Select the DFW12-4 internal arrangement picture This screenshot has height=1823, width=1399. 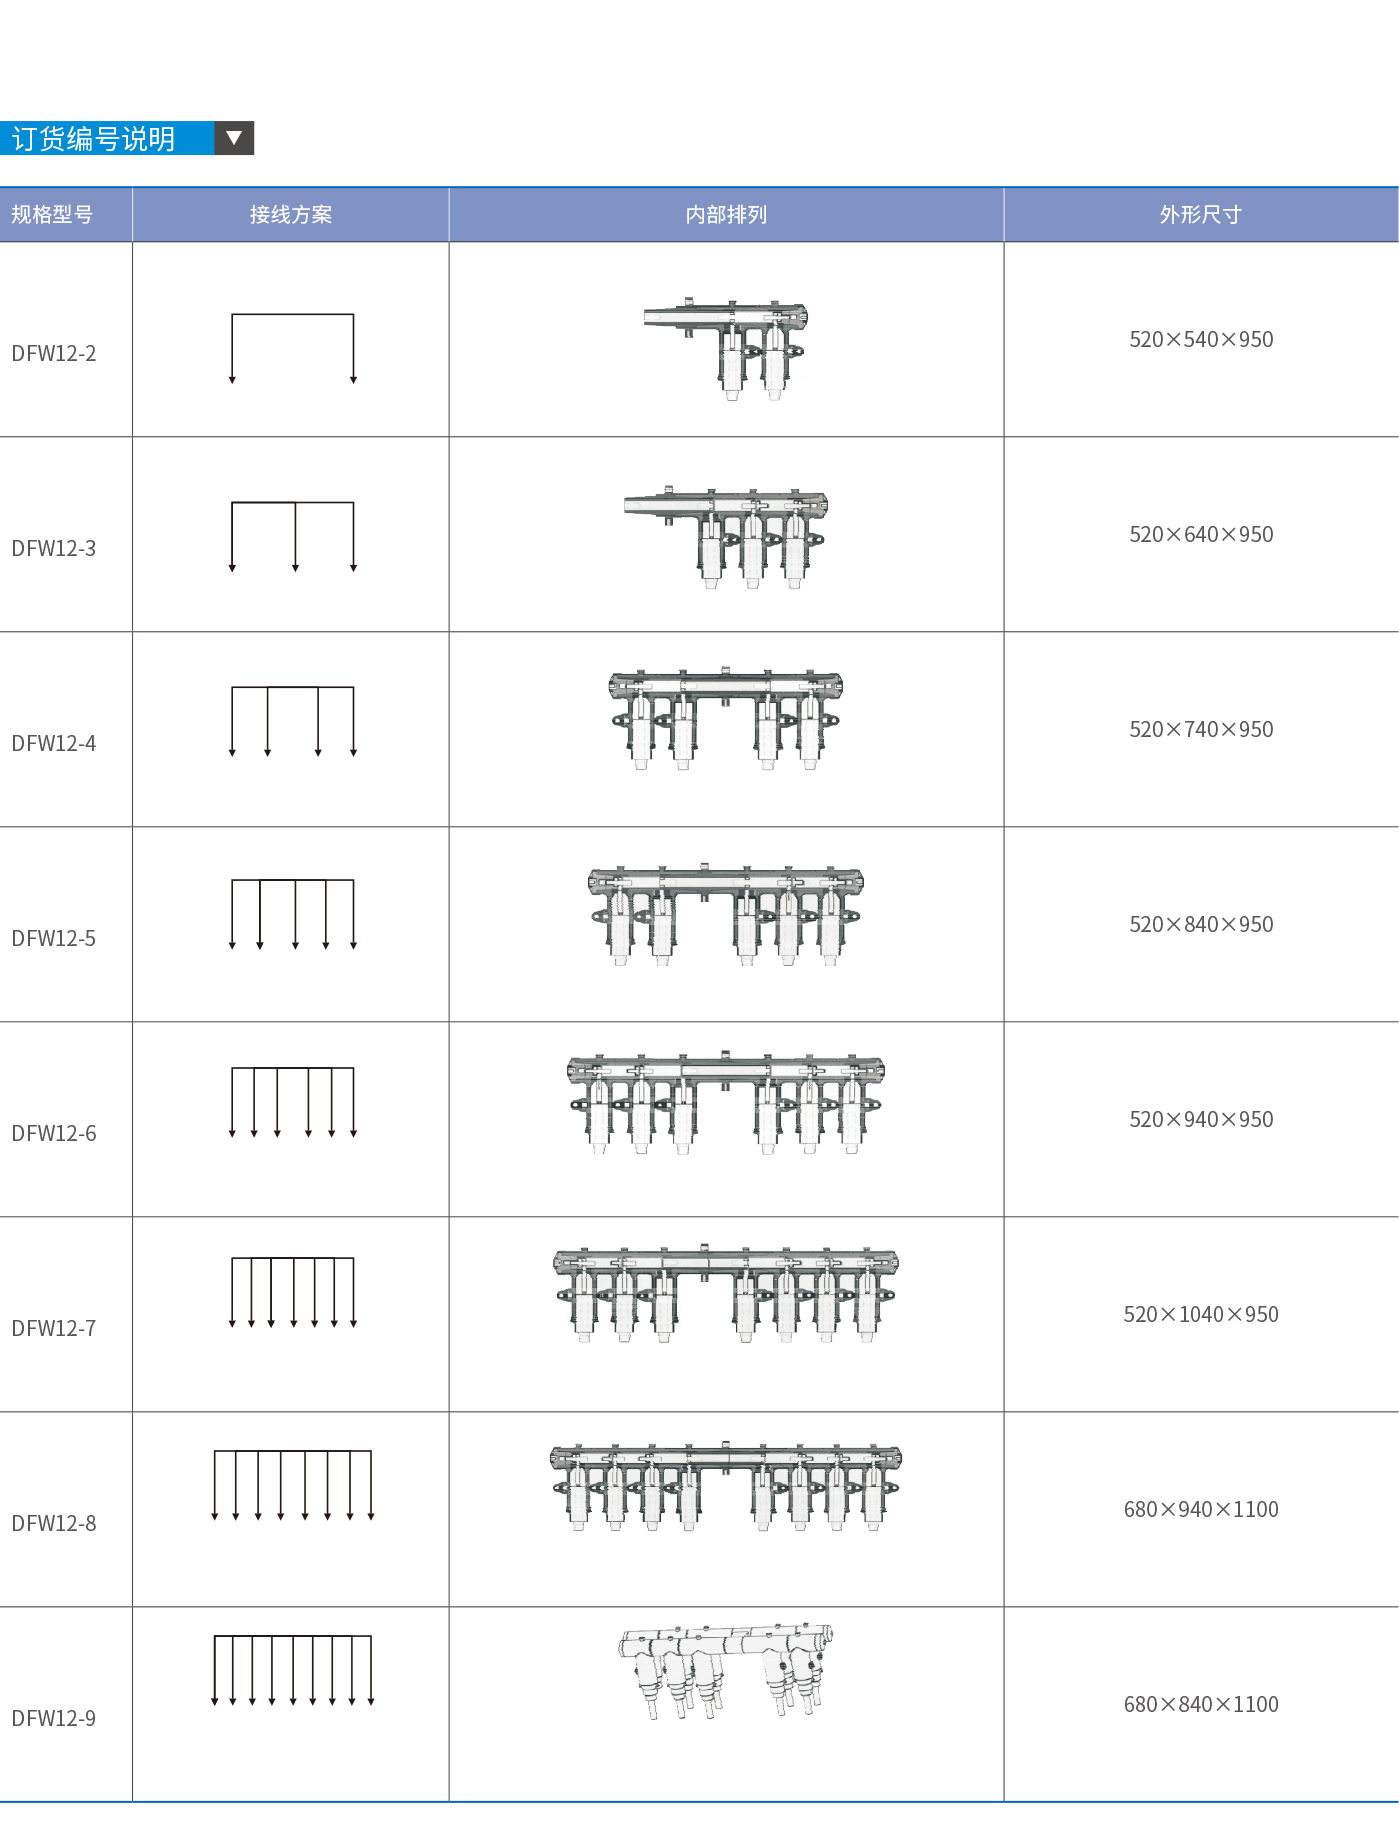[x=726, y=720]
